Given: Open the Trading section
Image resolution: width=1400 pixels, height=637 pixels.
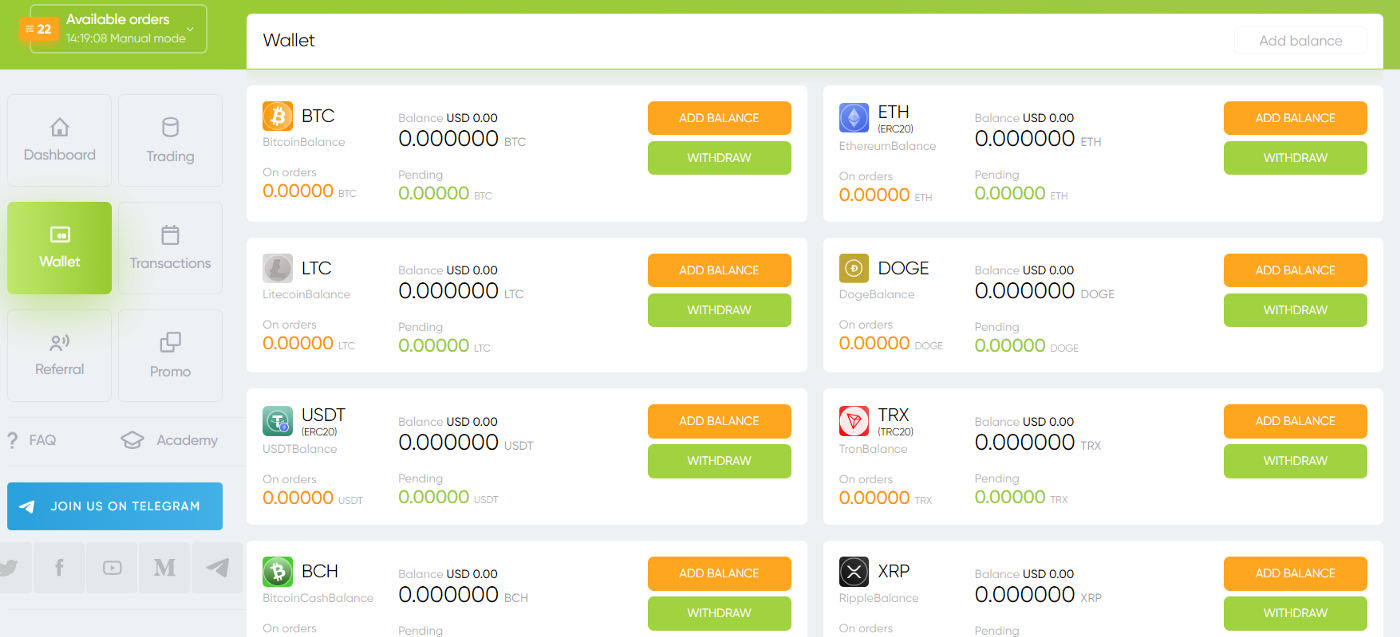Looking at the screenshot, I should tap(170, 140).
